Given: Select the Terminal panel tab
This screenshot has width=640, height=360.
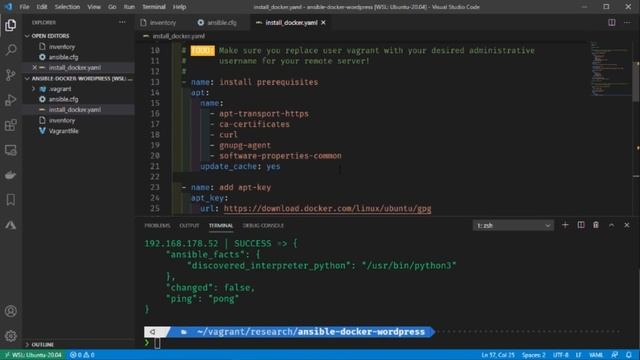Looking at the screenshot, I should (x=221, y=225).
